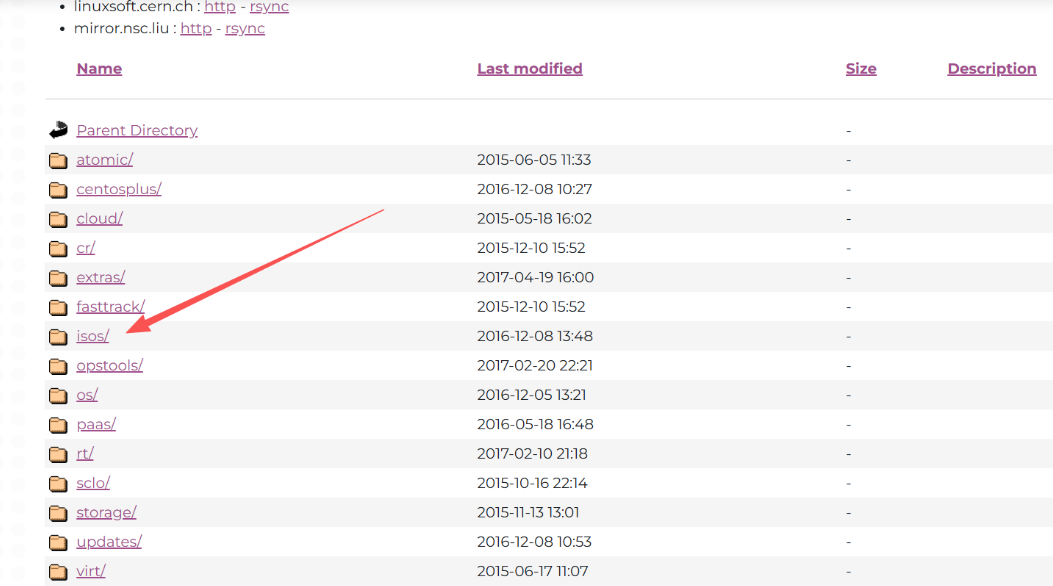Image resolution: width=1053 pixels, height=586 pixels.
Task: Sort listing by Name column
Action: 99,68
